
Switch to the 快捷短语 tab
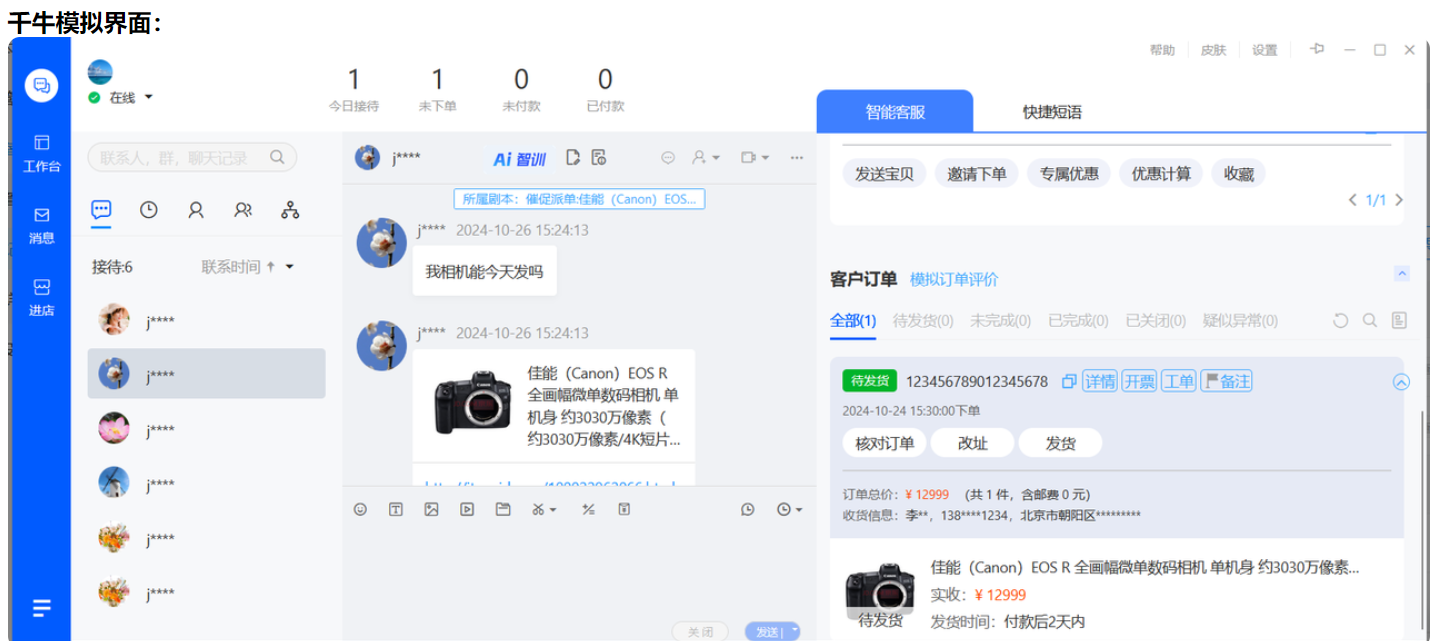[x=1052, y=112]
